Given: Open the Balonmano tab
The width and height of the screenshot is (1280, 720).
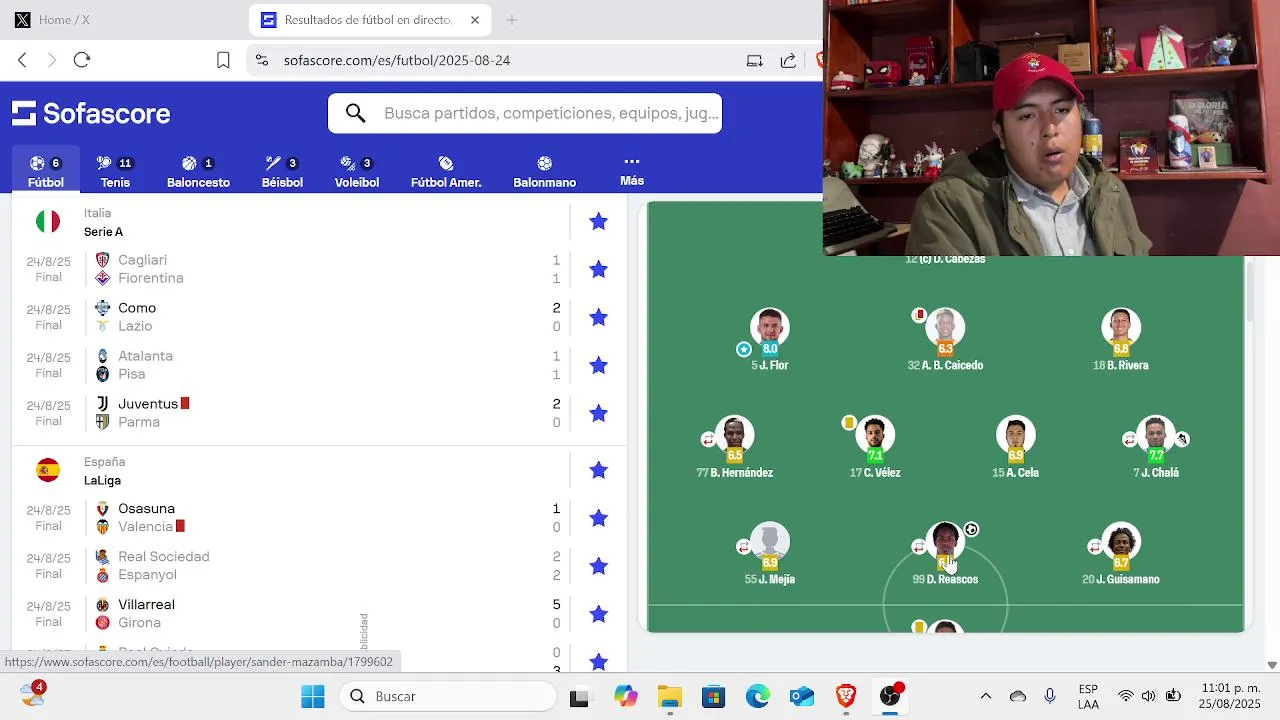Looking at the screenshot, I should pos(544,172).
